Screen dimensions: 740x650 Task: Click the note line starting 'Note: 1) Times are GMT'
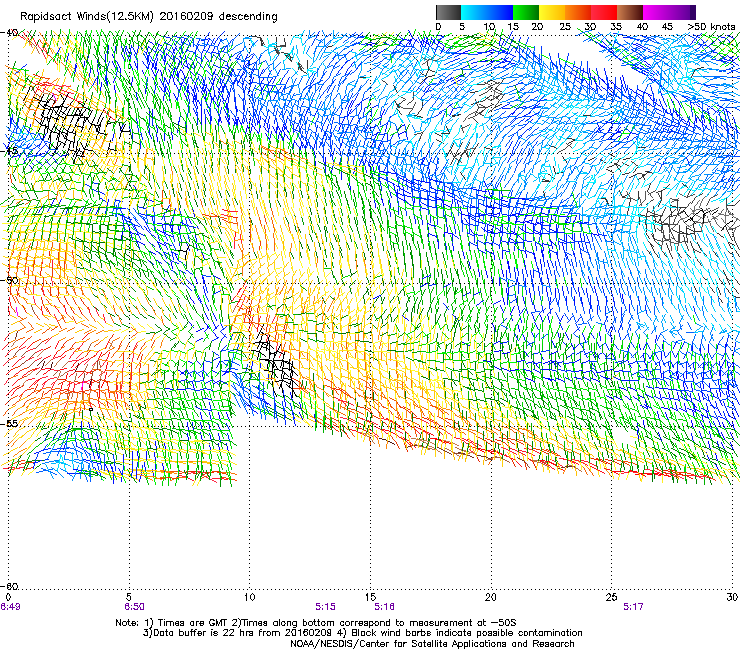(x=316, y=623)
